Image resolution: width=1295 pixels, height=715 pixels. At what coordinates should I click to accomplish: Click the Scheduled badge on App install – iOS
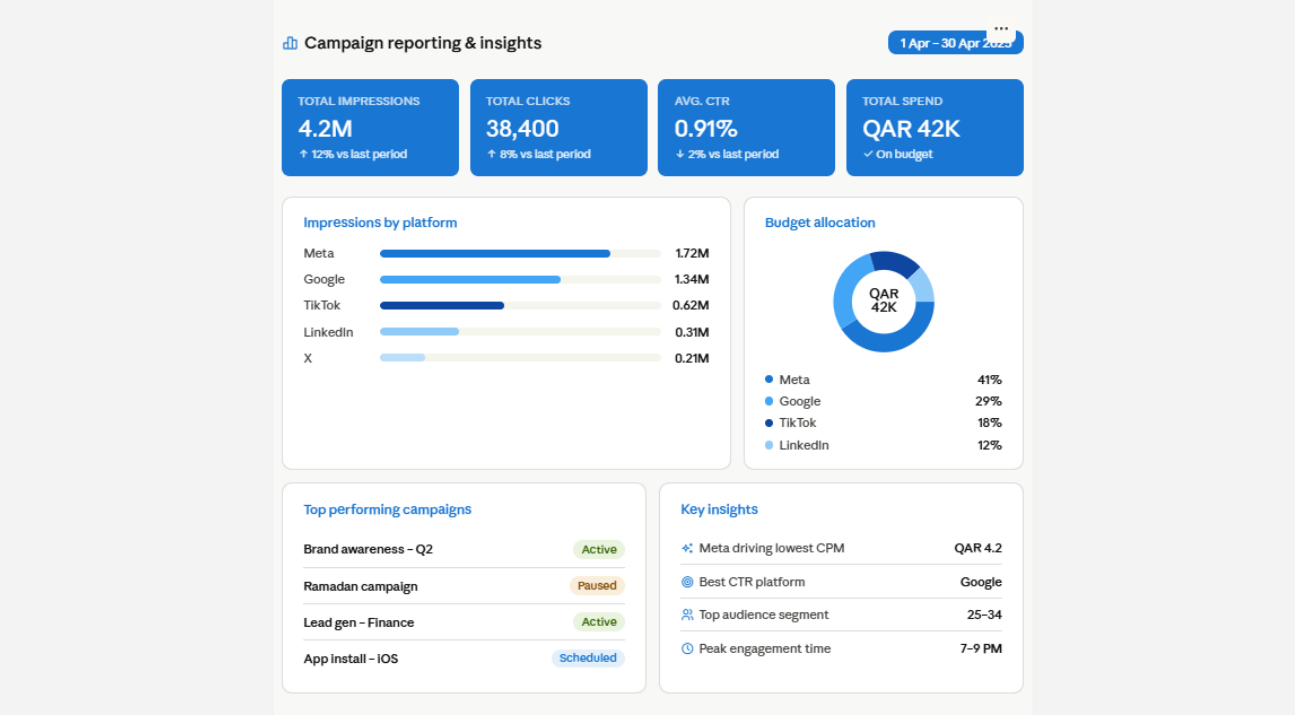[x=588, y=658]
